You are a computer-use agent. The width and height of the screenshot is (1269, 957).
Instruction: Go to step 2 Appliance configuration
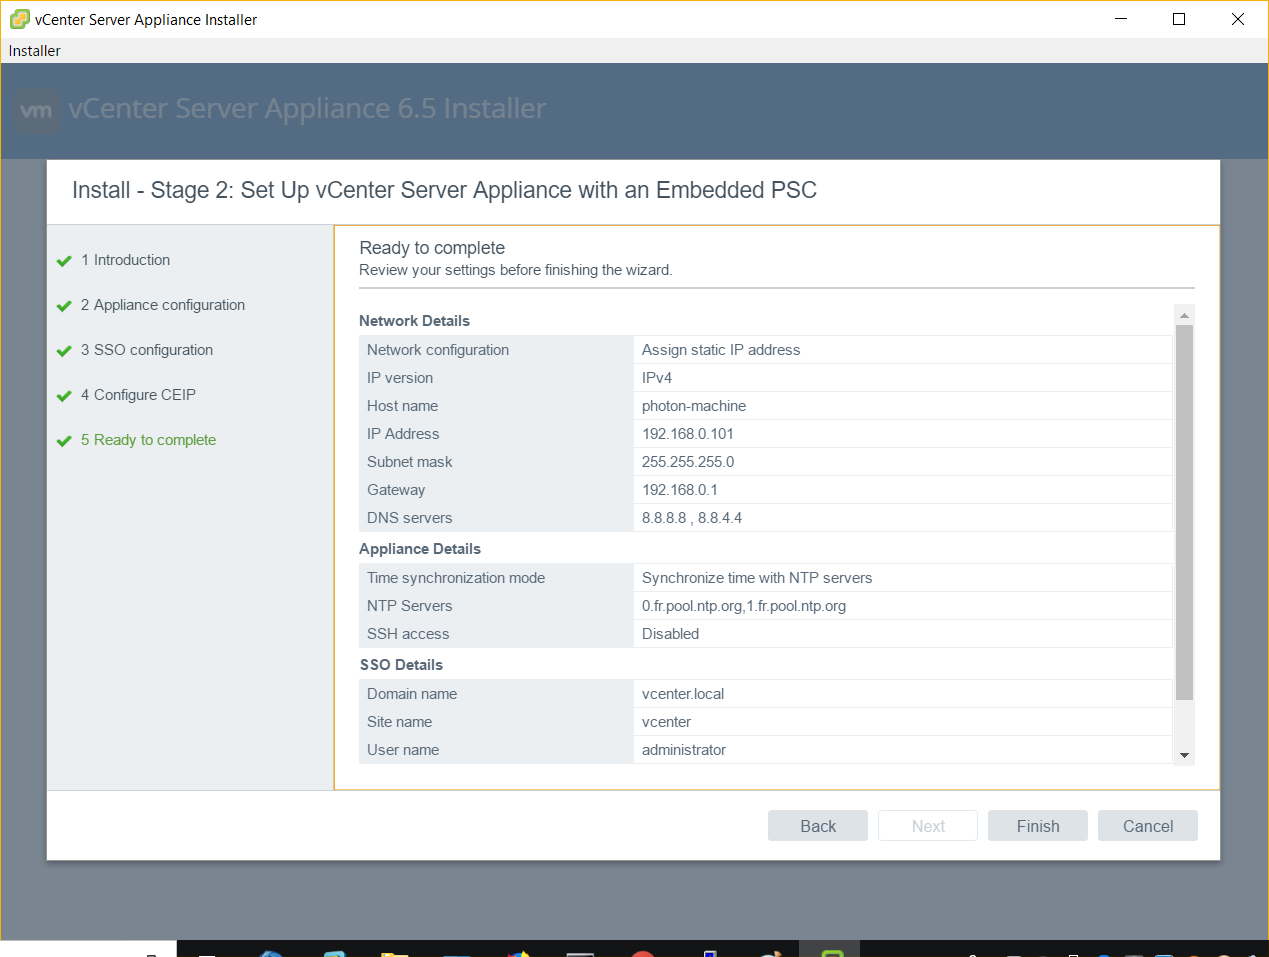click(163, 305)
